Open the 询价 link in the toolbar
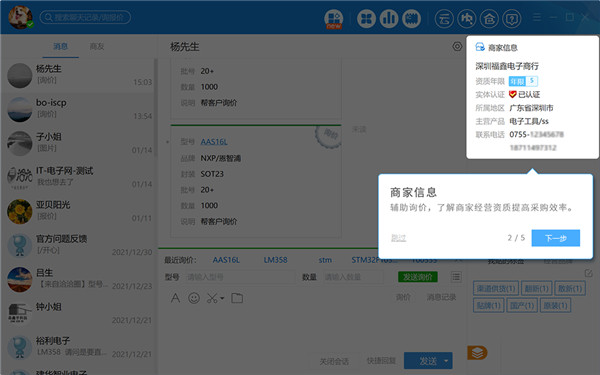Screen dimensions: 600x375 click(x=403, y=297)
